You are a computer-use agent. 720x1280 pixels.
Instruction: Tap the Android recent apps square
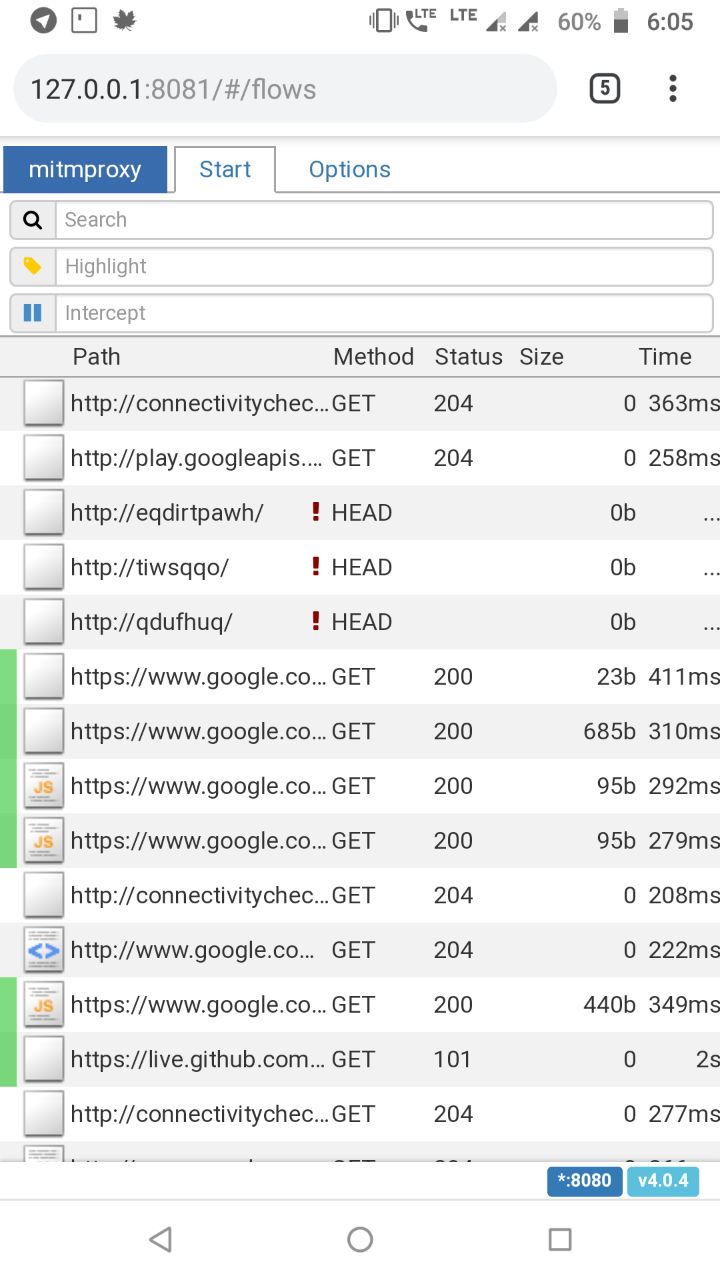coord(560,1240)
